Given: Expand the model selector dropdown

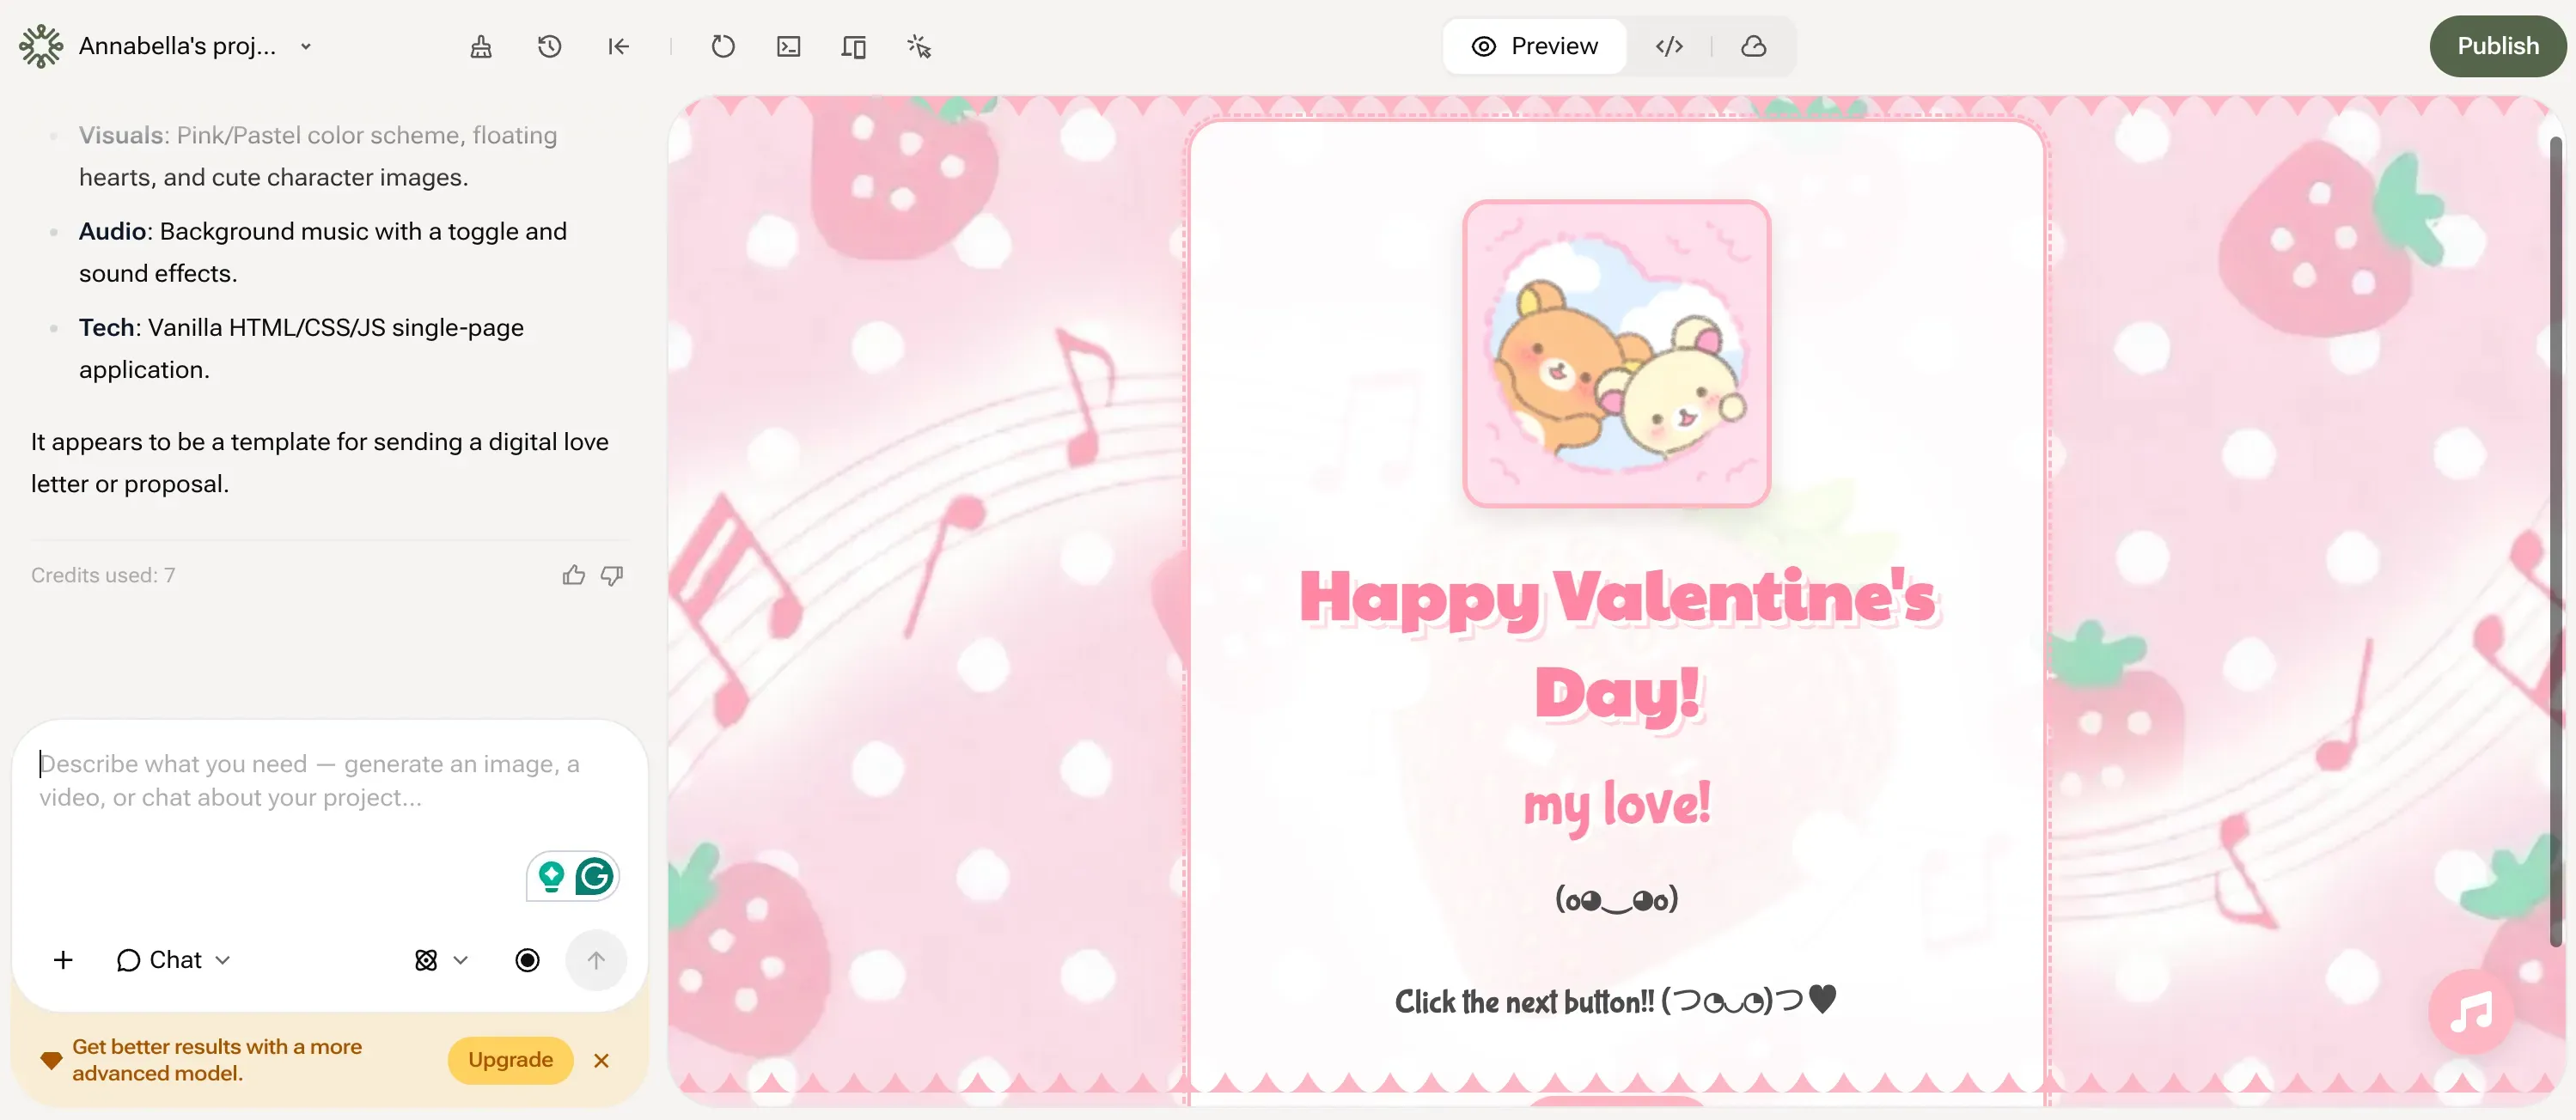Looking at the screenshot, I should [441, 960].
